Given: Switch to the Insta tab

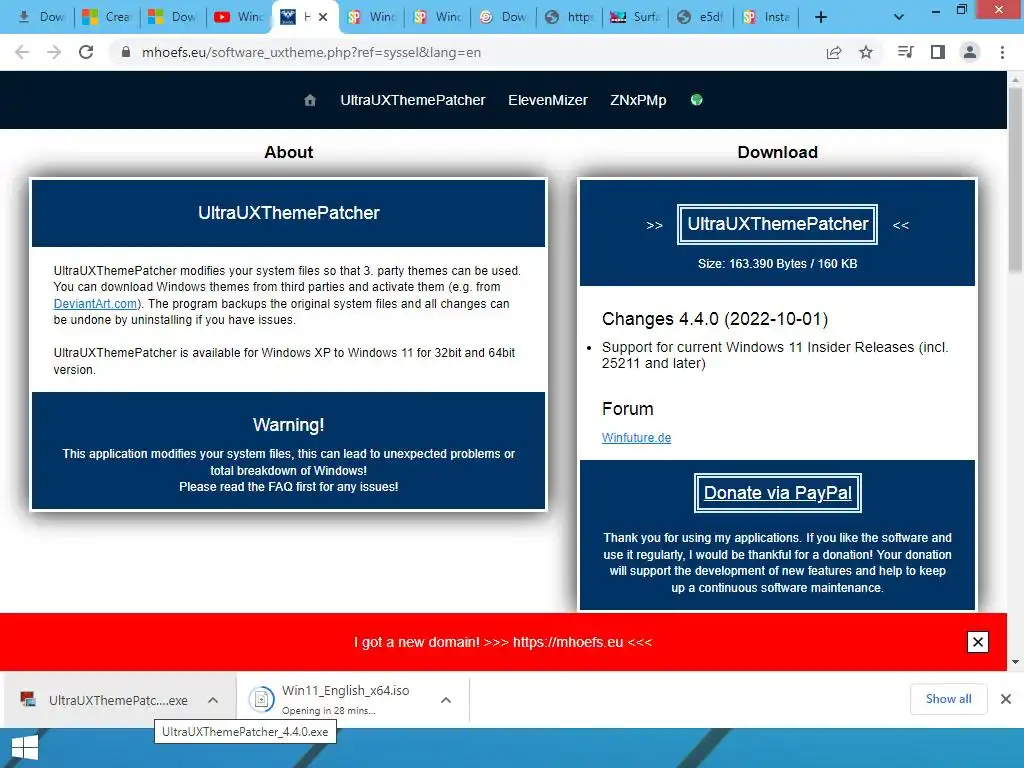Looking at the screenshot, I should [767, 17].
